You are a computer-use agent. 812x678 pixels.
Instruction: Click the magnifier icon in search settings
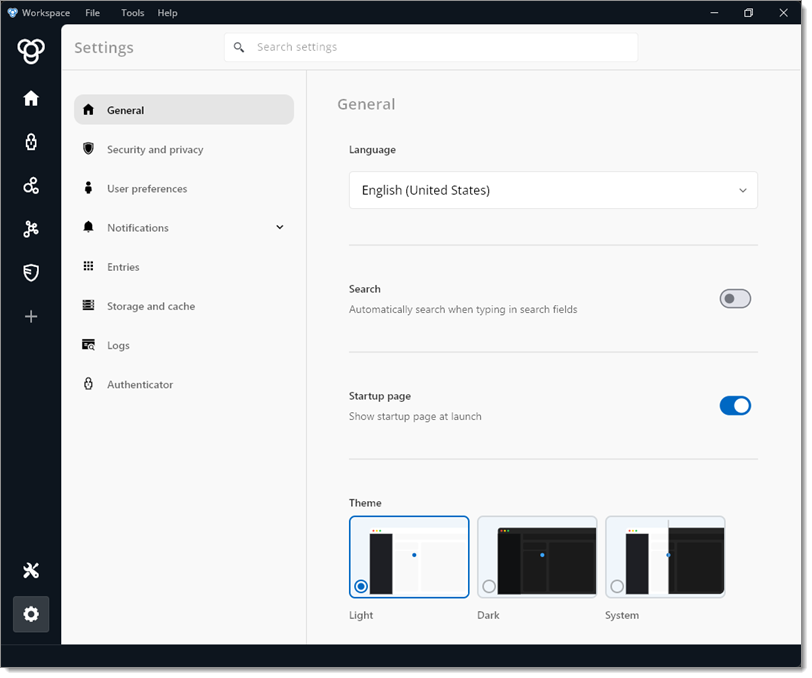[x=239, y=47]
